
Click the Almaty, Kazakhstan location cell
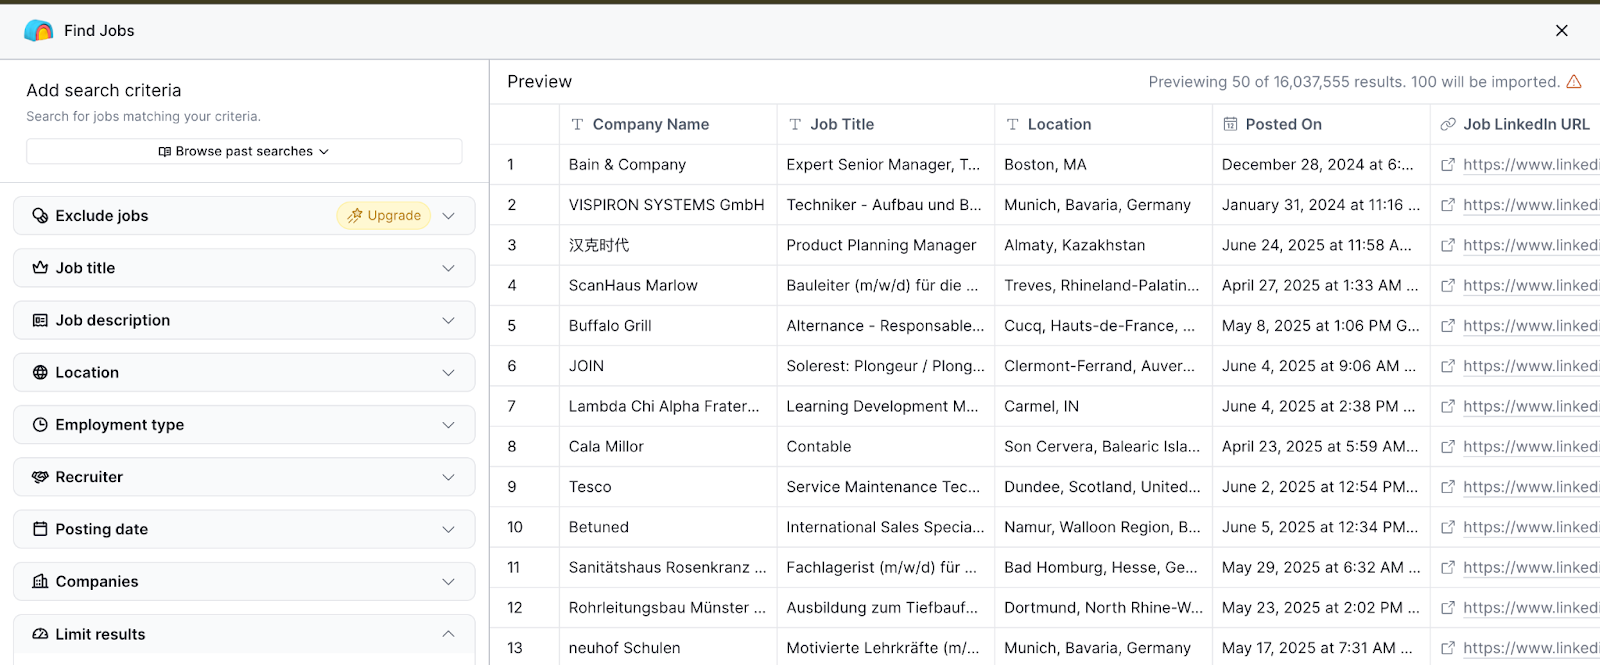pyautogui.click(x=1103, y=245)
